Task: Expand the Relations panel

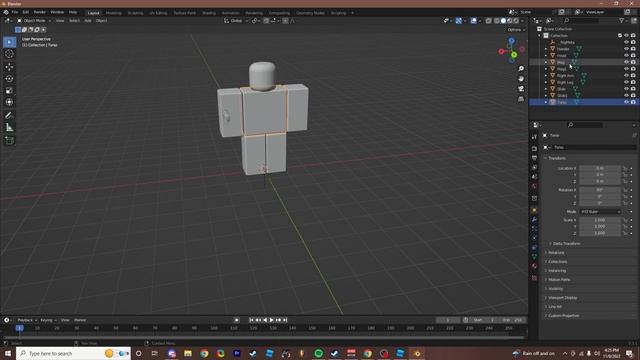Action: tap(556, 253)
